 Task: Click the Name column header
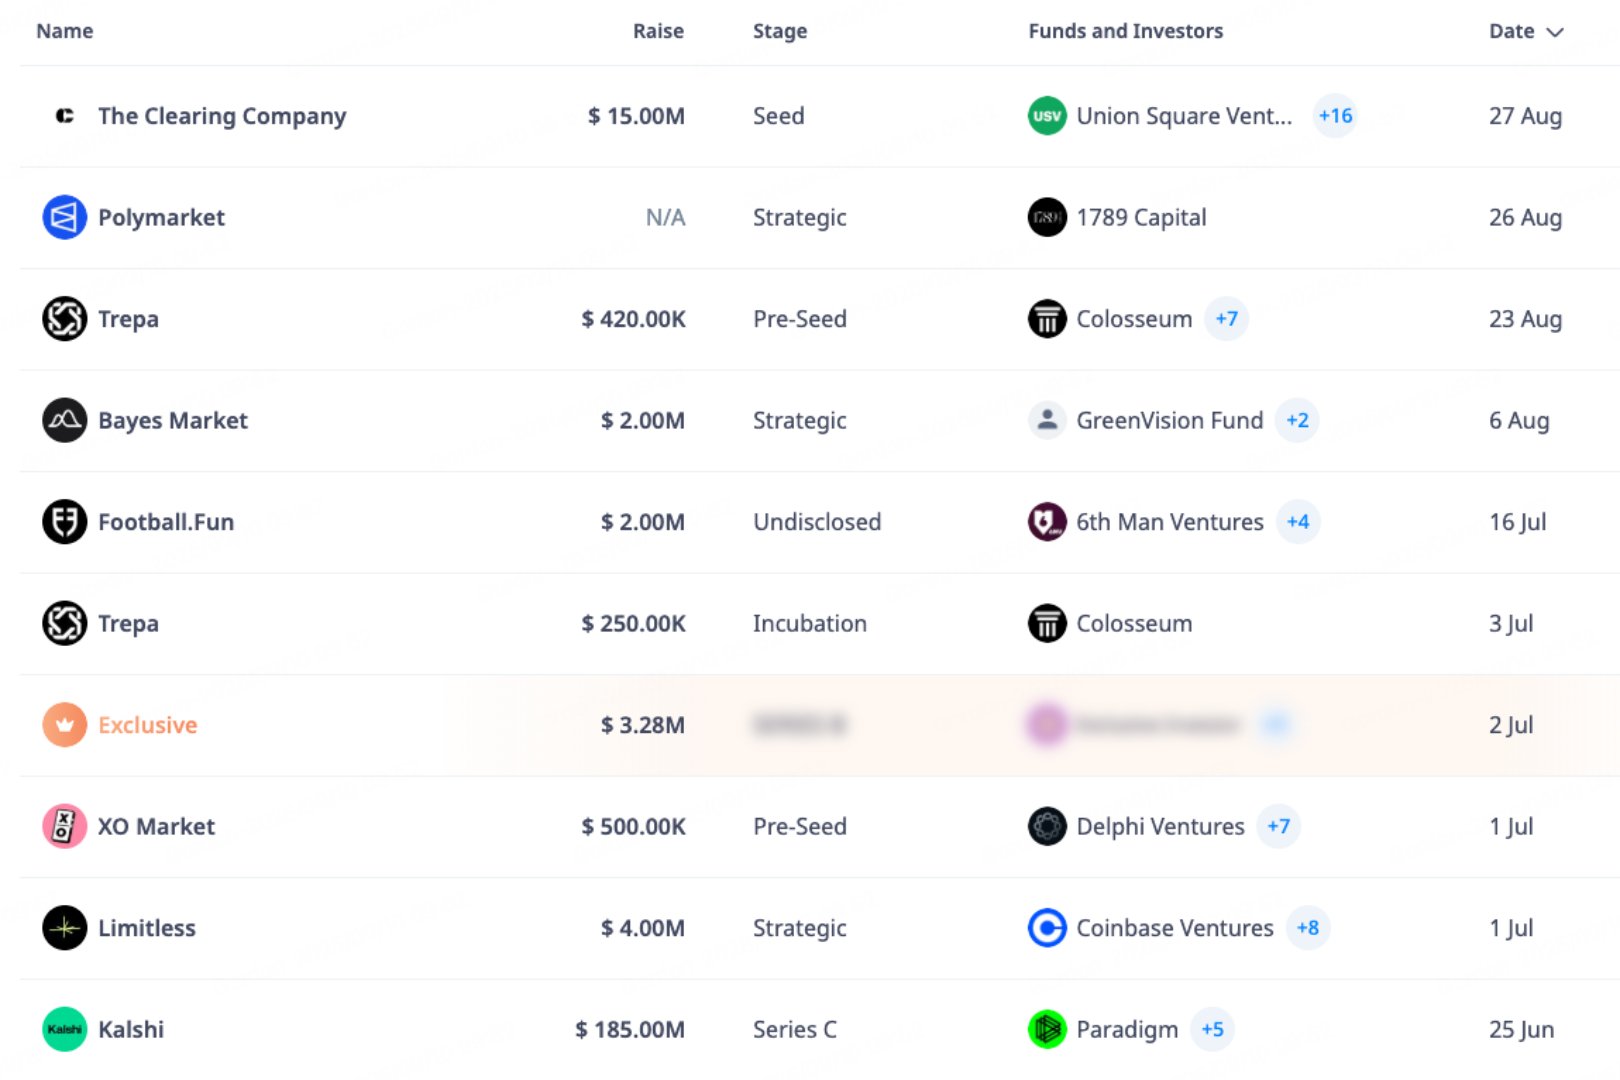pos(65,31)
